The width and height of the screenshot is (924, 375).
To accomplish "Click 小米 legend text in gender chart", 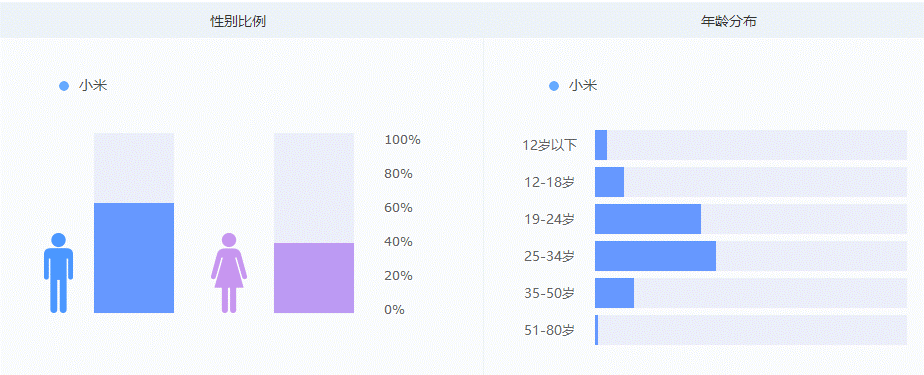I will [93, 86].
